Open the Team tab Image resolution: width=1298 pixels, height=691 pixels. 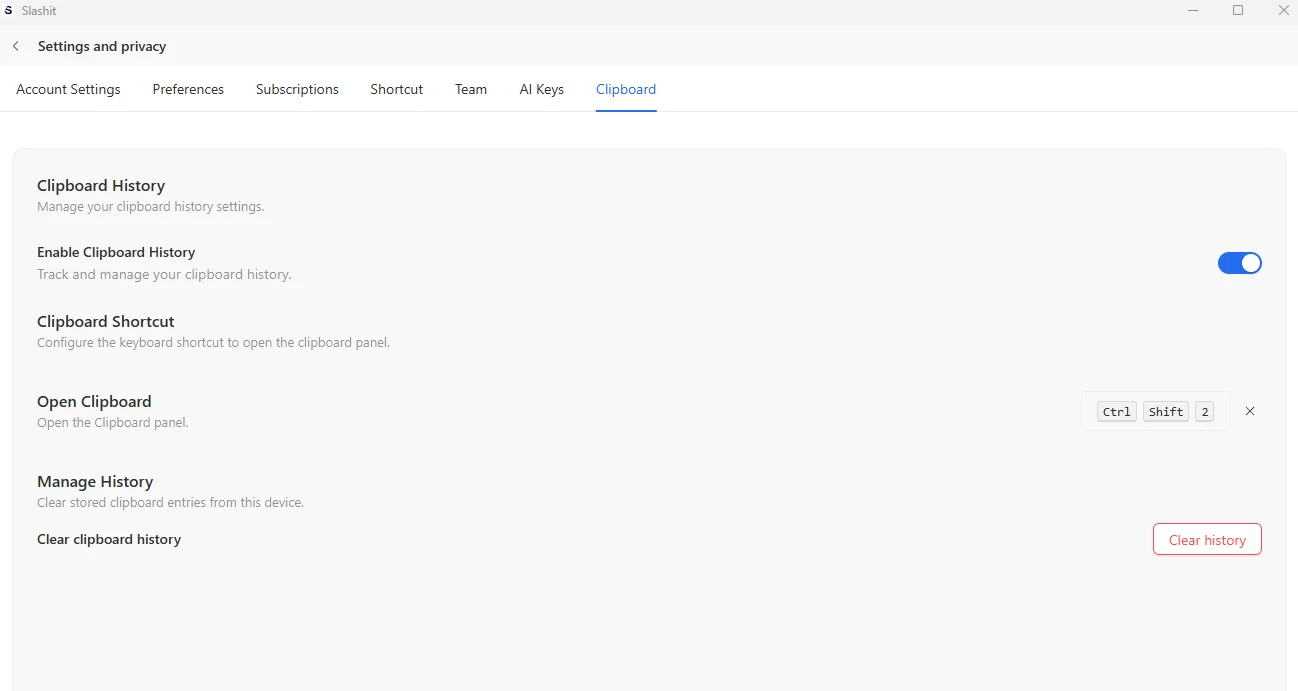(471, 89)
